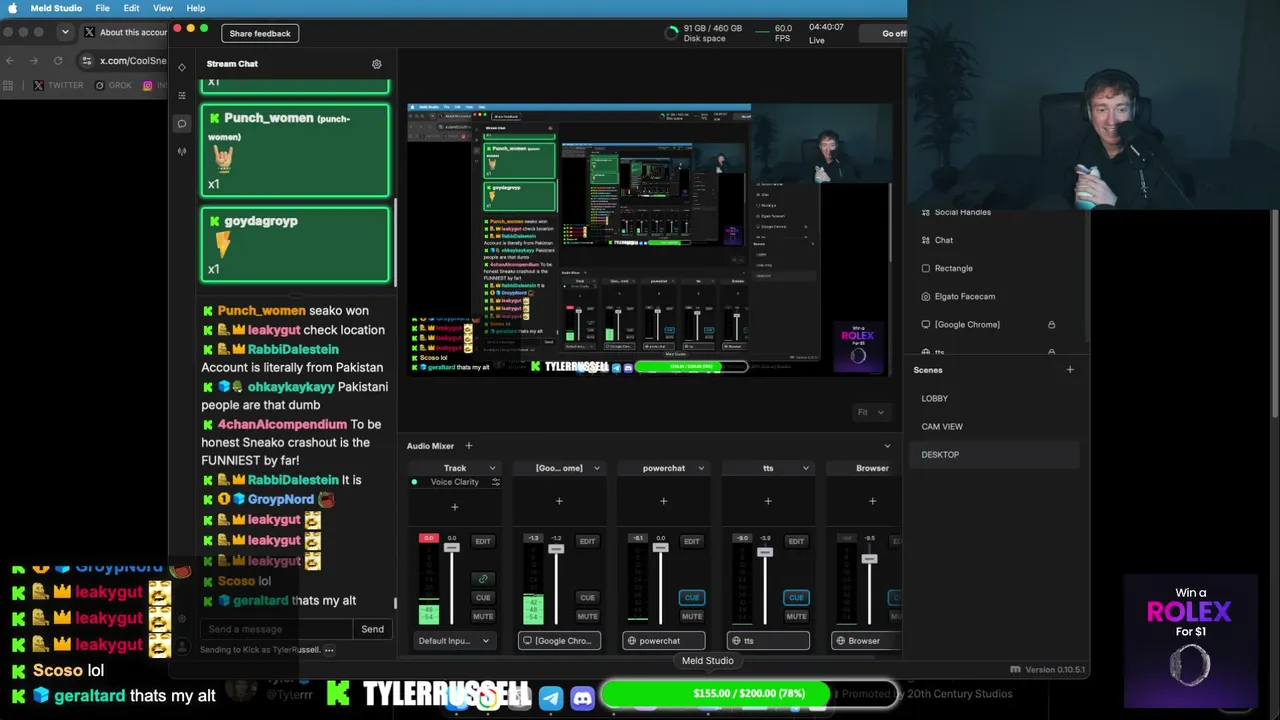Click the tts channel volume fader

[x=765, y=551]
